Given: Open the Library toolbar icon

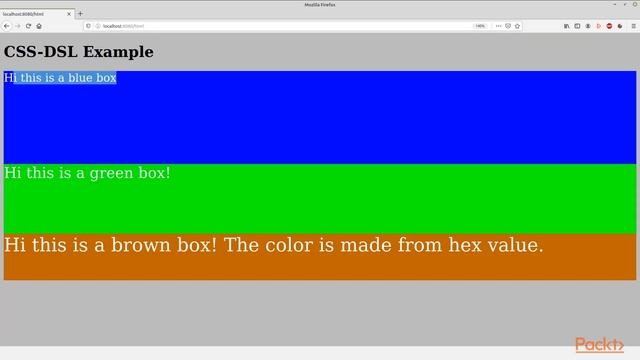Looking at the screenshot, I should click(567, 26).
